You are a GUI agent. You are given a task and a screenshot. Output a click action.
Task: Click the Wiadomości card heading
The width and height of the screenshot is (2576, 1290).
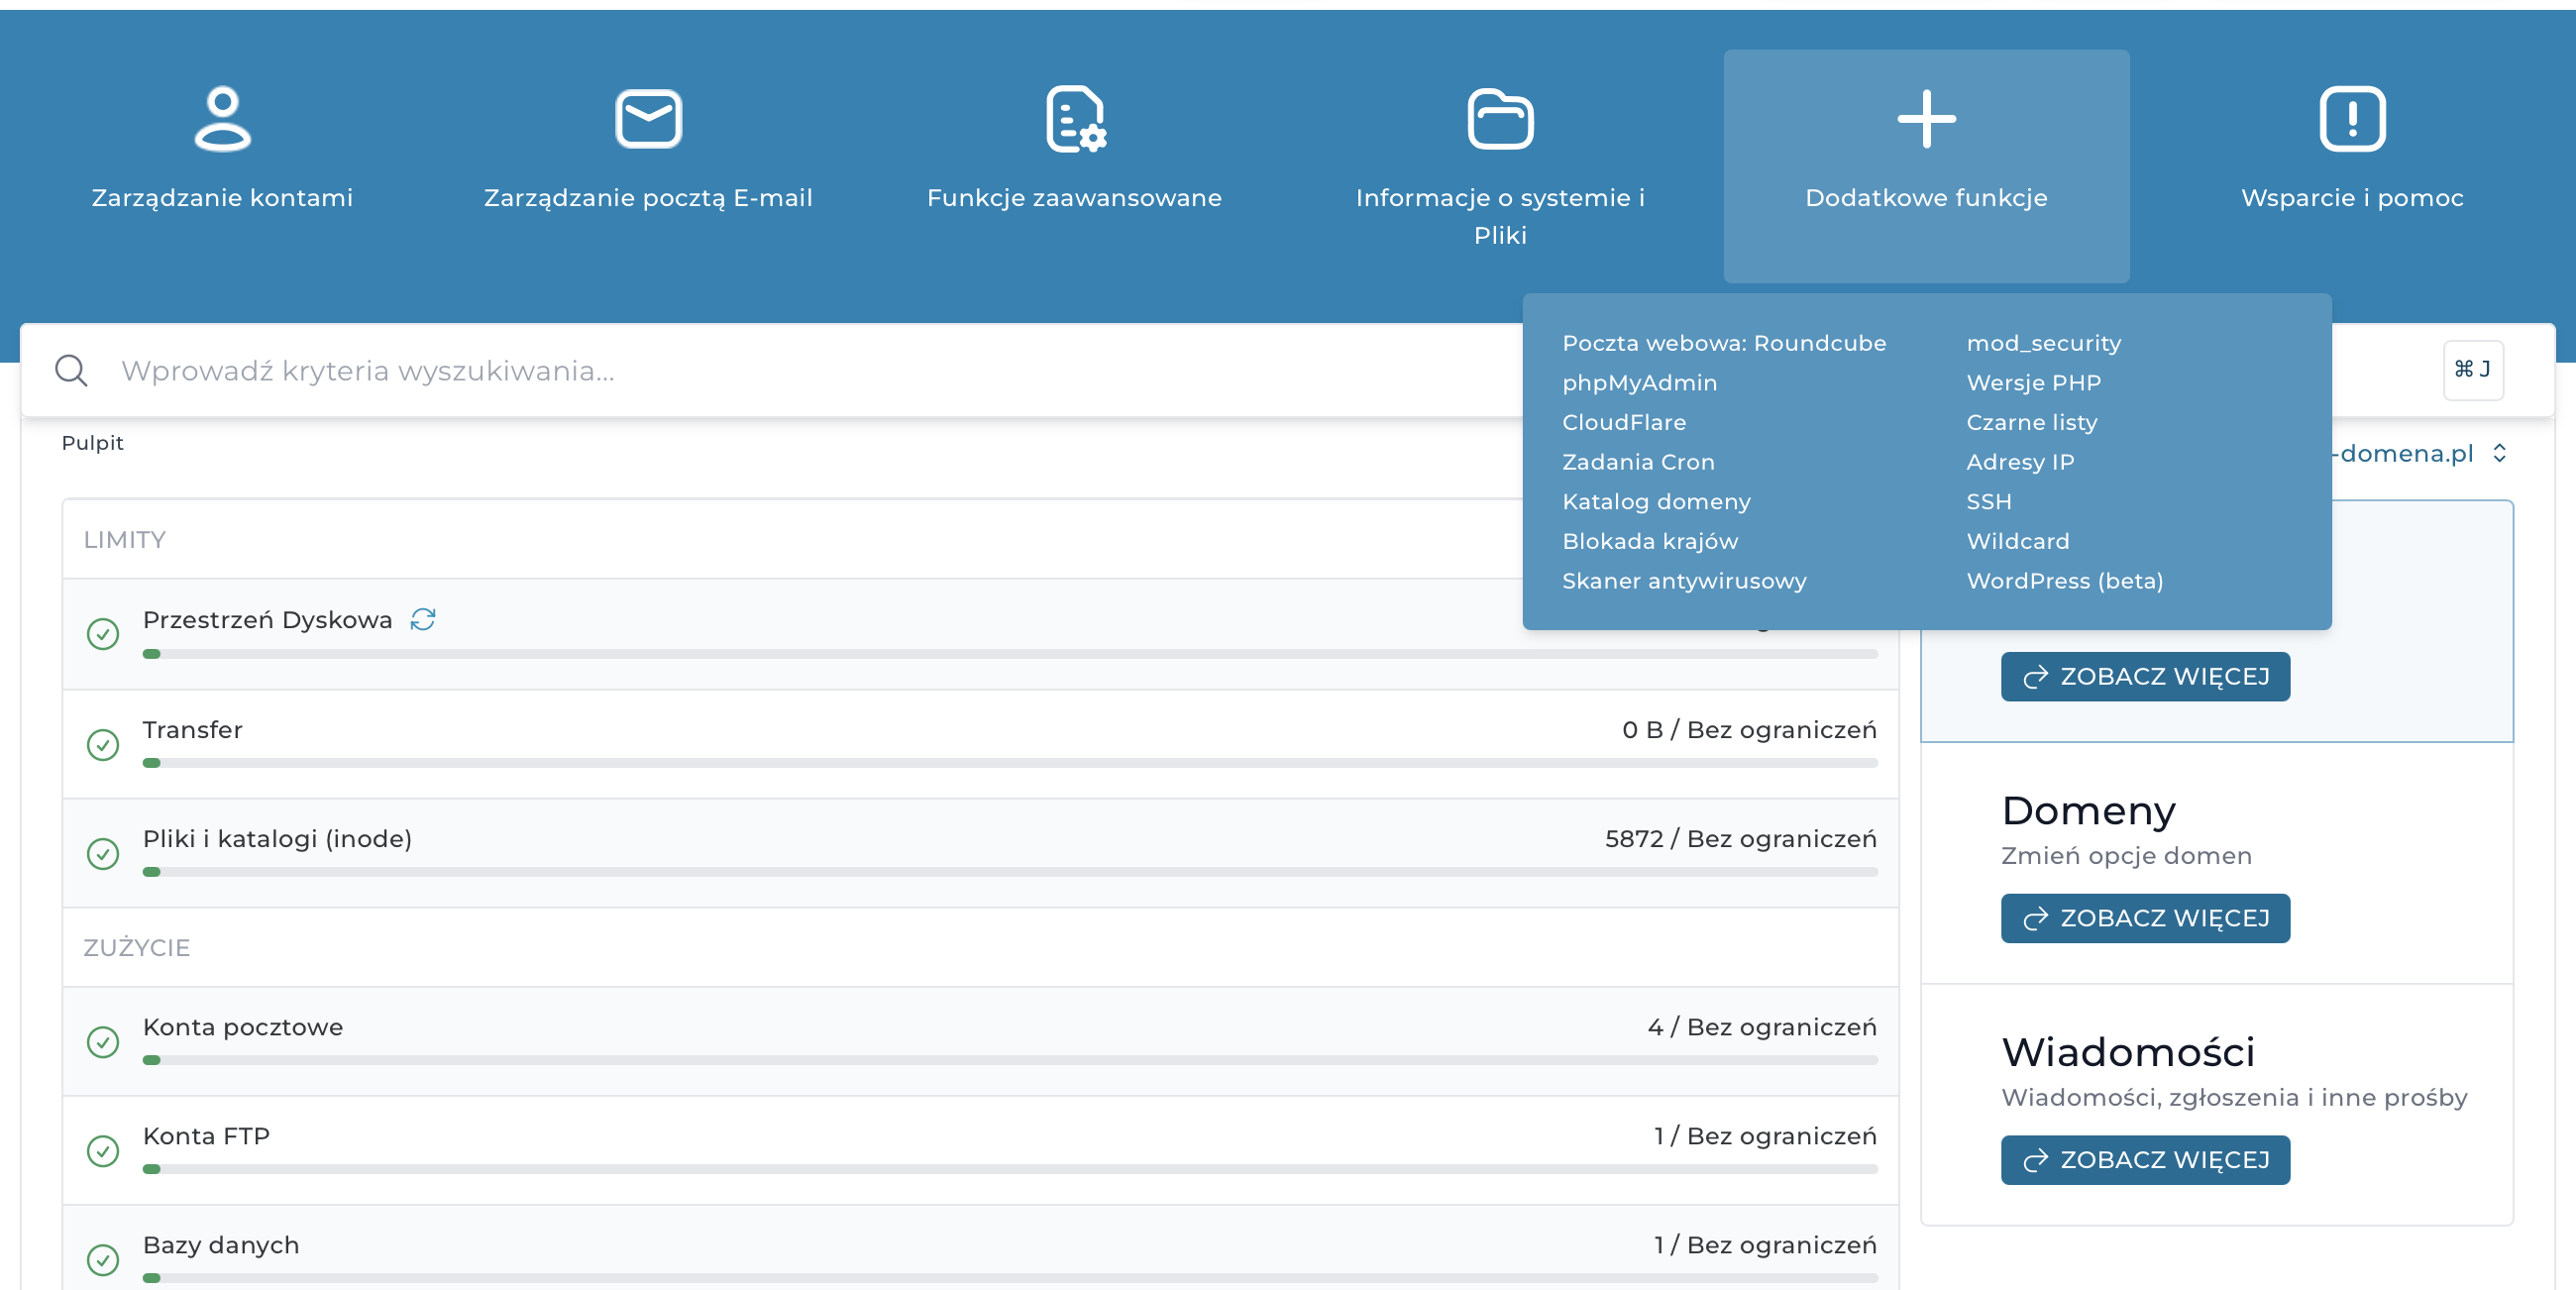pos(2127,1051)
